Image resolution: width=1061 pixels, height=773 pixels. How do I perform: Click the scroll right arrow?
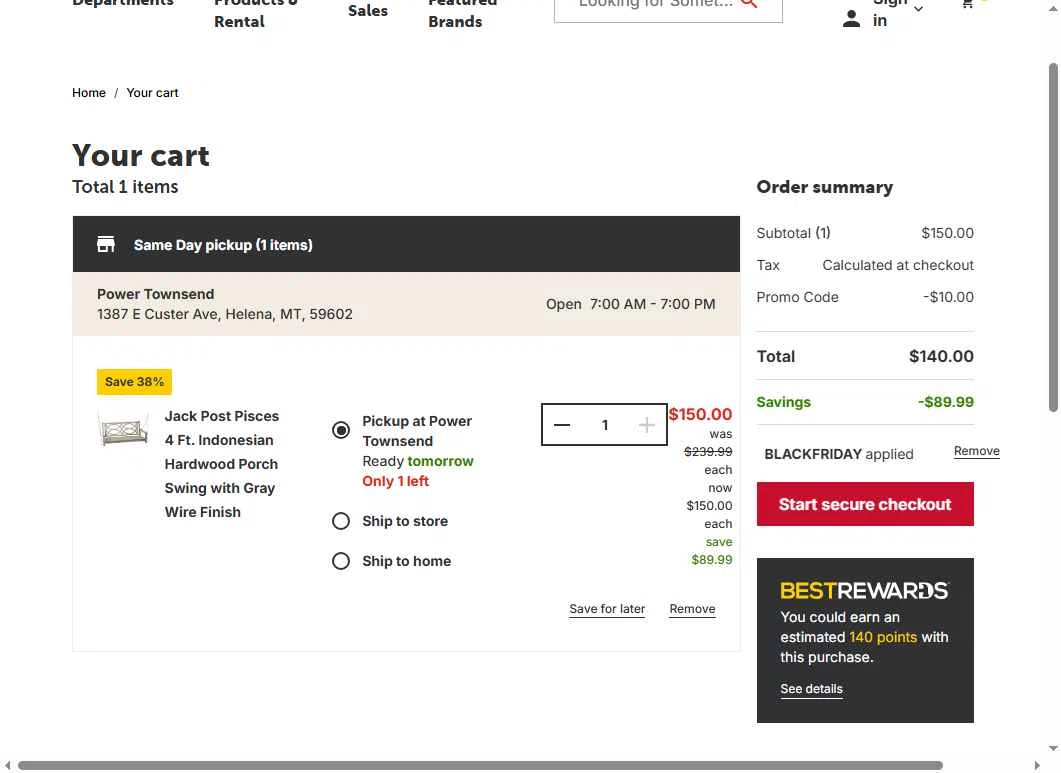[x=1037, y=766]
